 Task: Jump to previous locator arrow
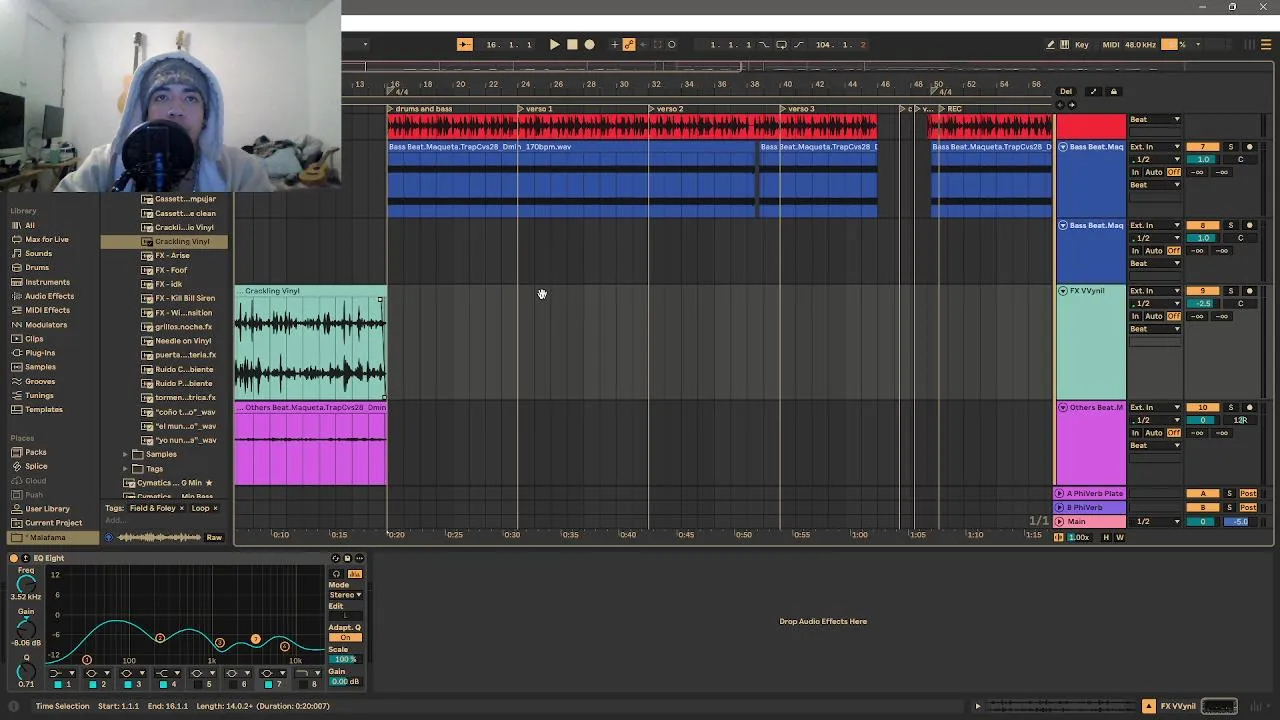point(1061,104)
